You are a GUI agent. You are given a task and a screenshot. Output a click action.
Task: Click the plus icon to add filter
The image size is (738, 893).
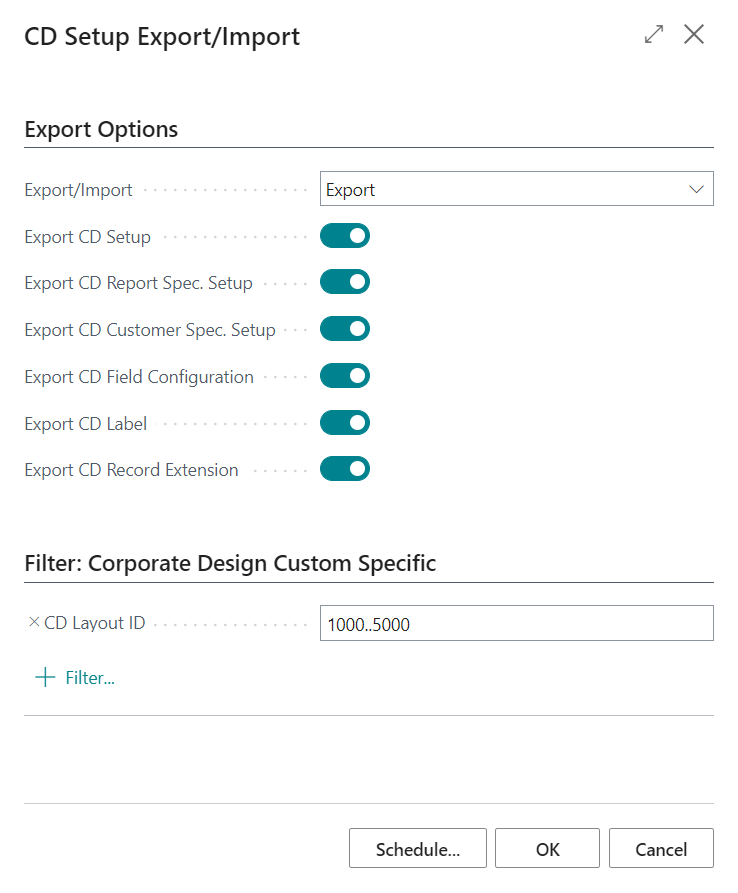(45, 677)
